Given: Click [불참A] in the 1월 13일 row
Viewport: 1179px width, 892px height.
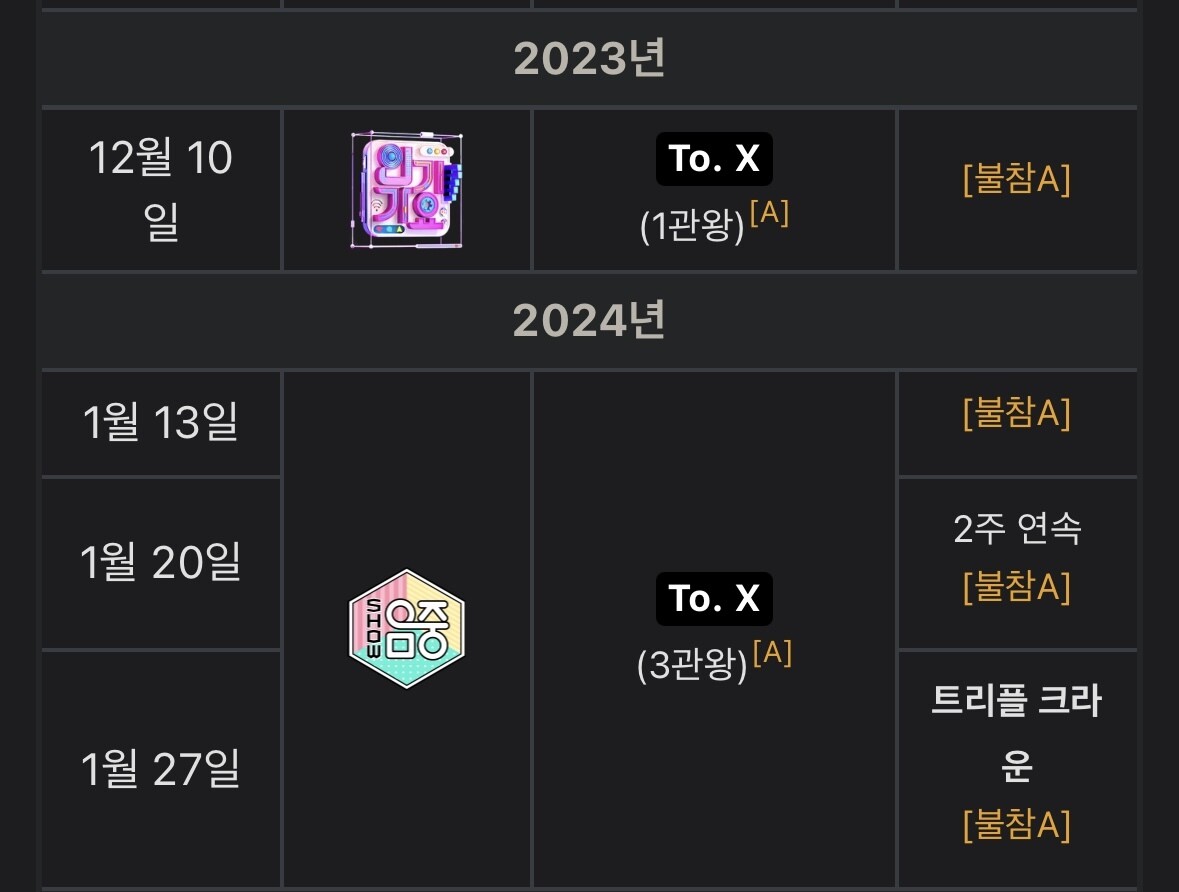Looking at the screenshot, I should click(x=1016, y=414).
